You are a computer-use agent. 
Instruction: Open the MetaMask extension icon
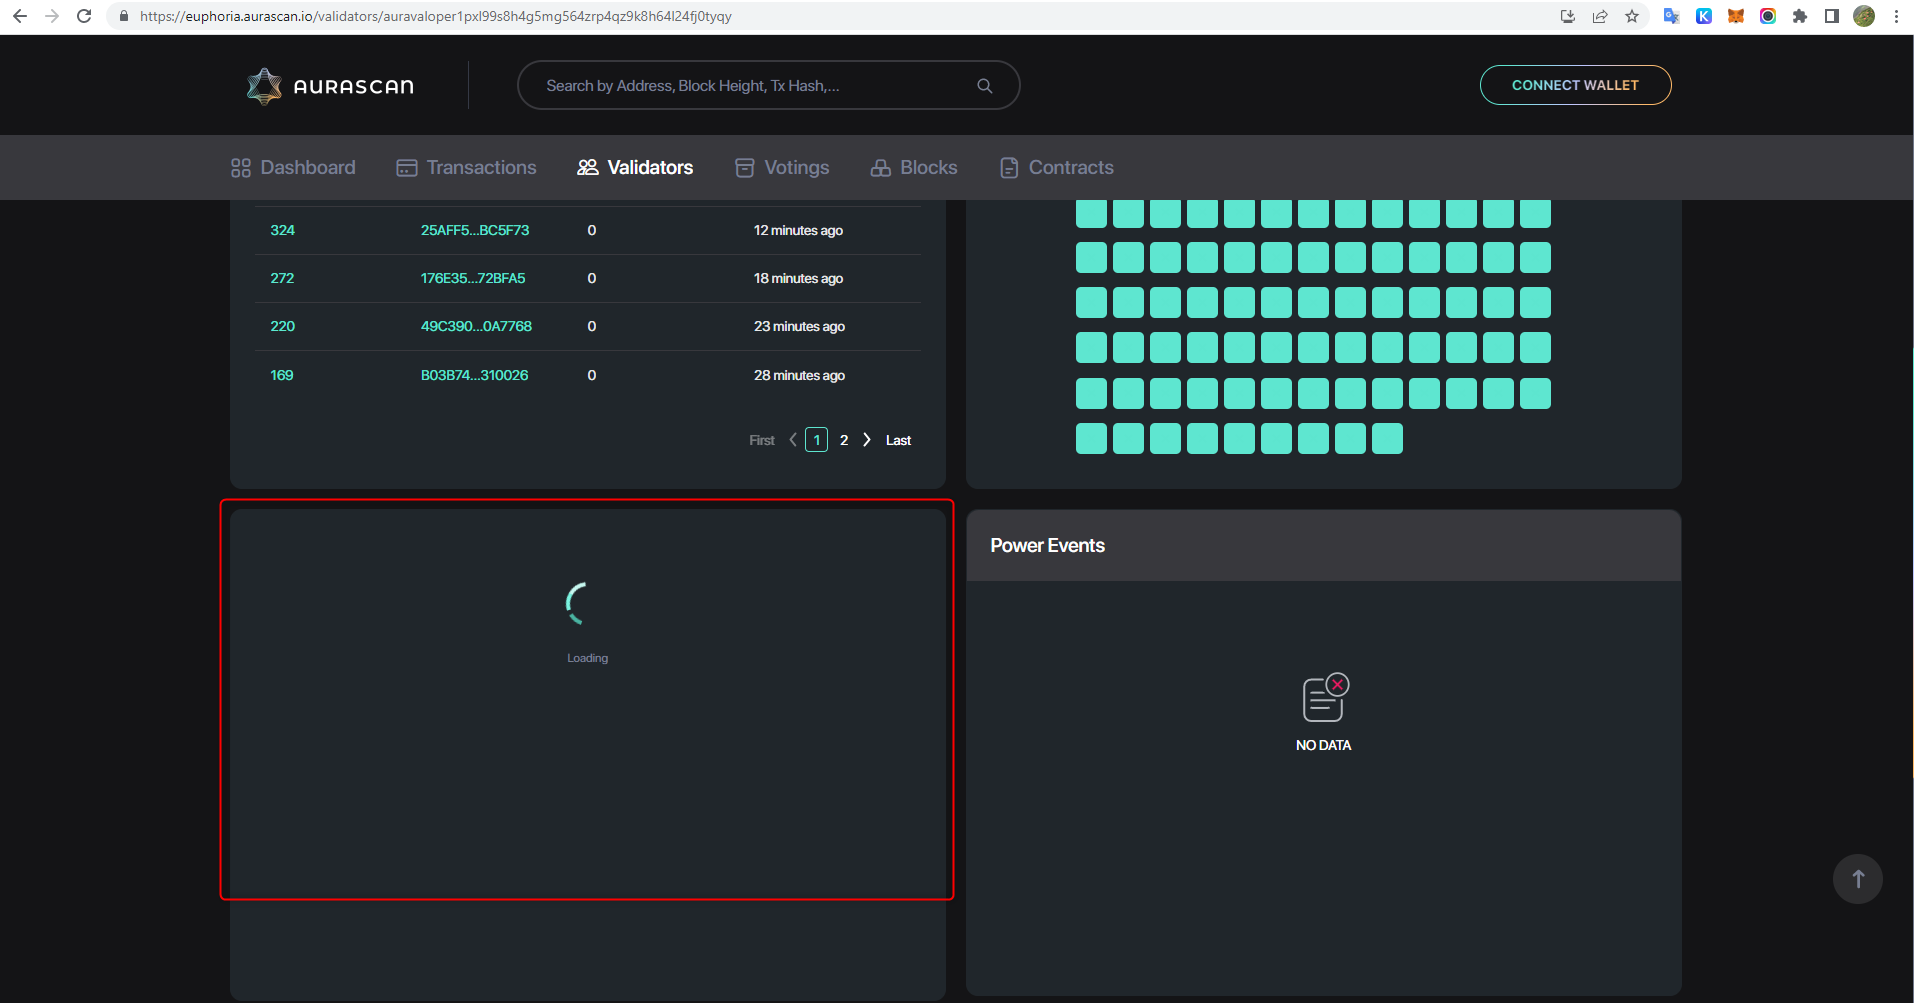1736,16
